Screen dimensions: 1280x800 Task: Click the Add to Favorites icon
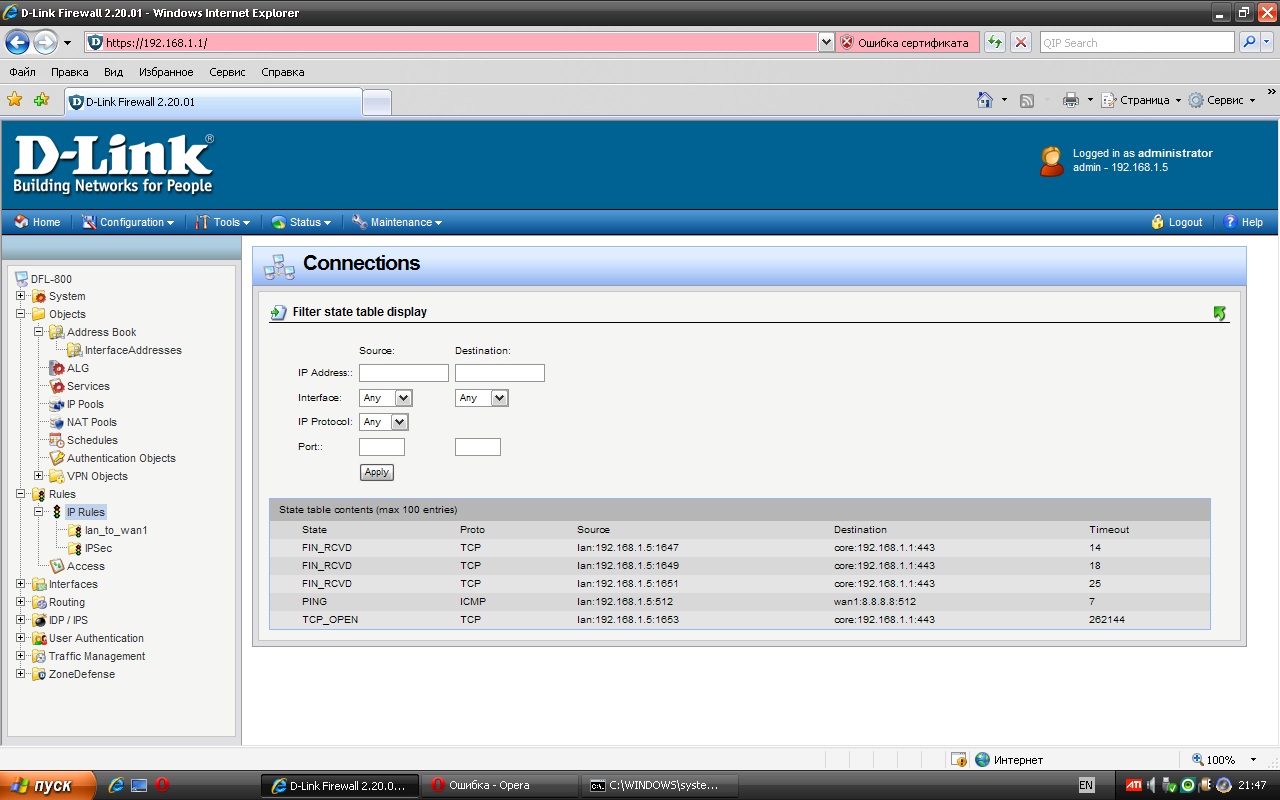[x=41, y=100]
